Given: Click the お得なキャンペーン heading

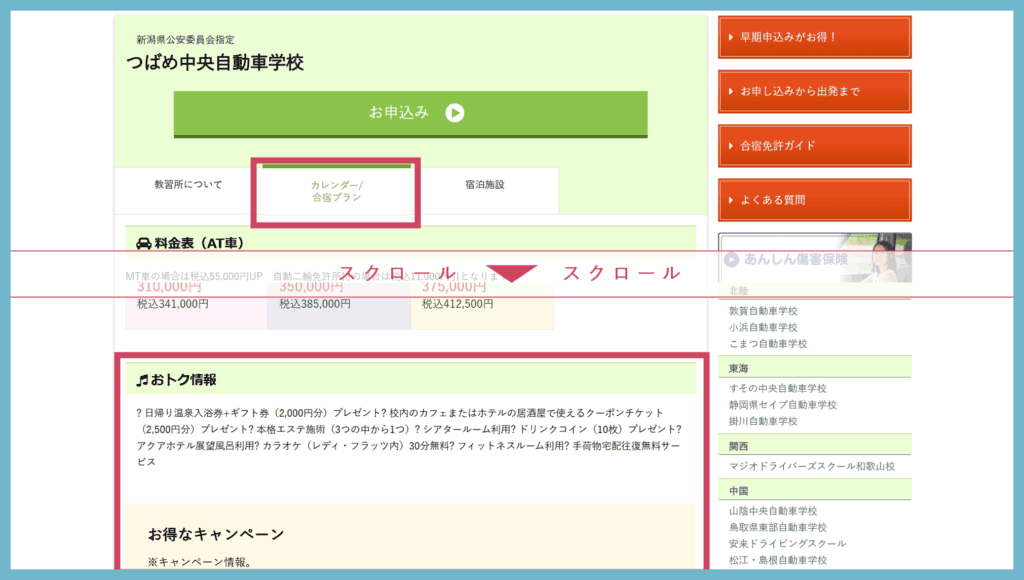Looking at the screenshot, I should [x=216, y=534].
